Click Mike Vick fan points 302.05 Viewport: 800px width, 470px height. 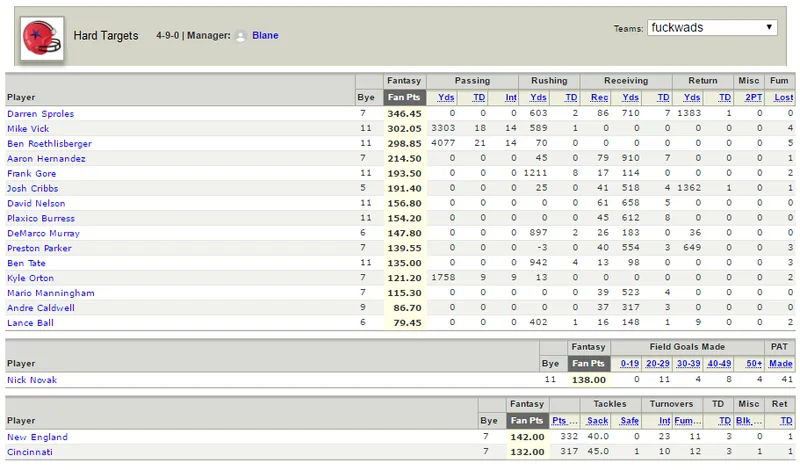(x=405, y=129)
